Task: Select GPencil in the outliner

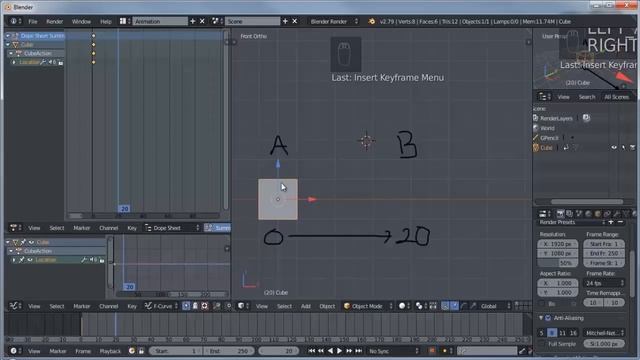Action: 549,138
